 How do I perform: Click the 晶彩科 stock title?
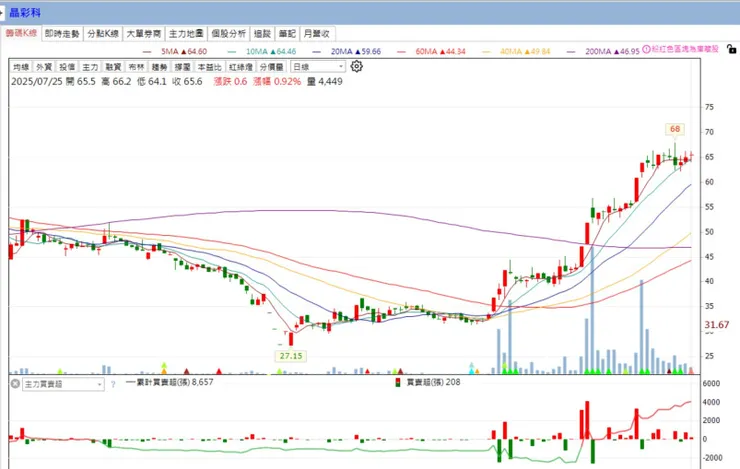tap(25, 13)
